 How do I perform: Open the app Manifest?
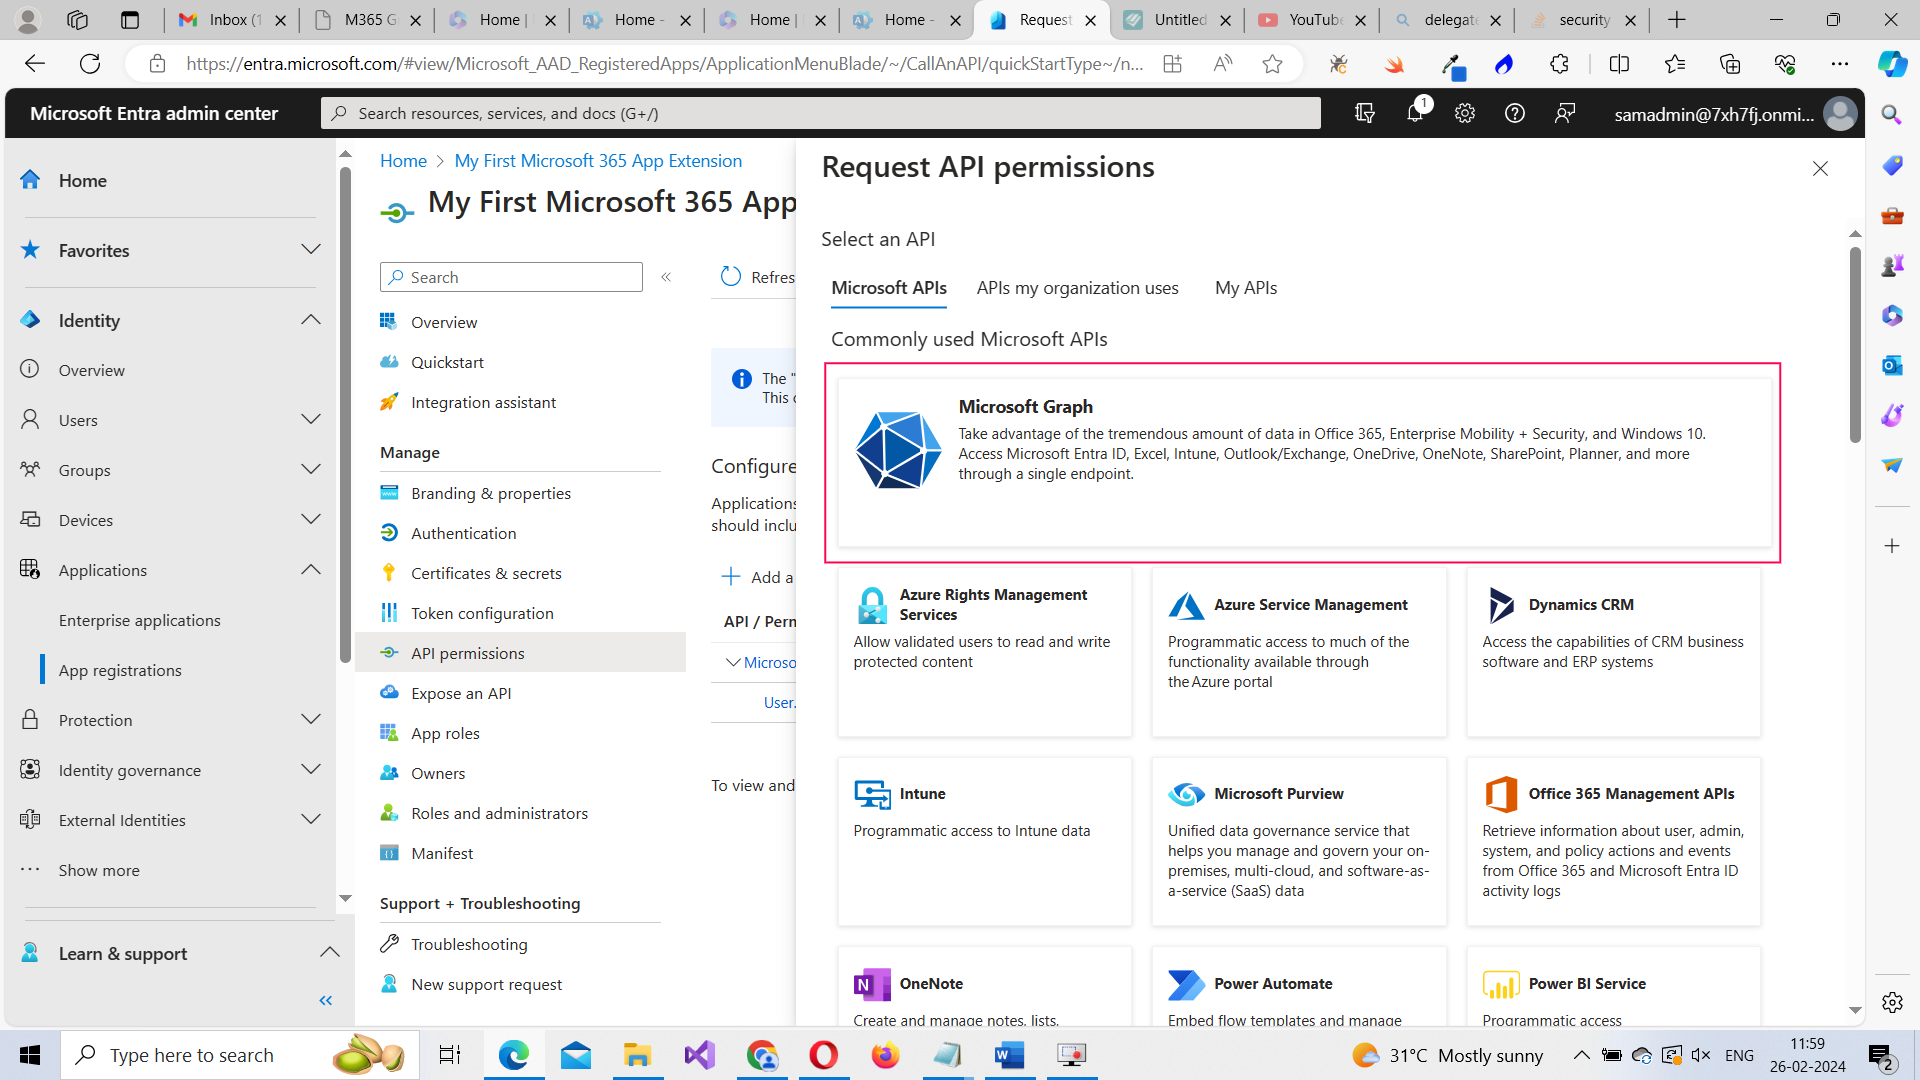click(x=442, y=852)
